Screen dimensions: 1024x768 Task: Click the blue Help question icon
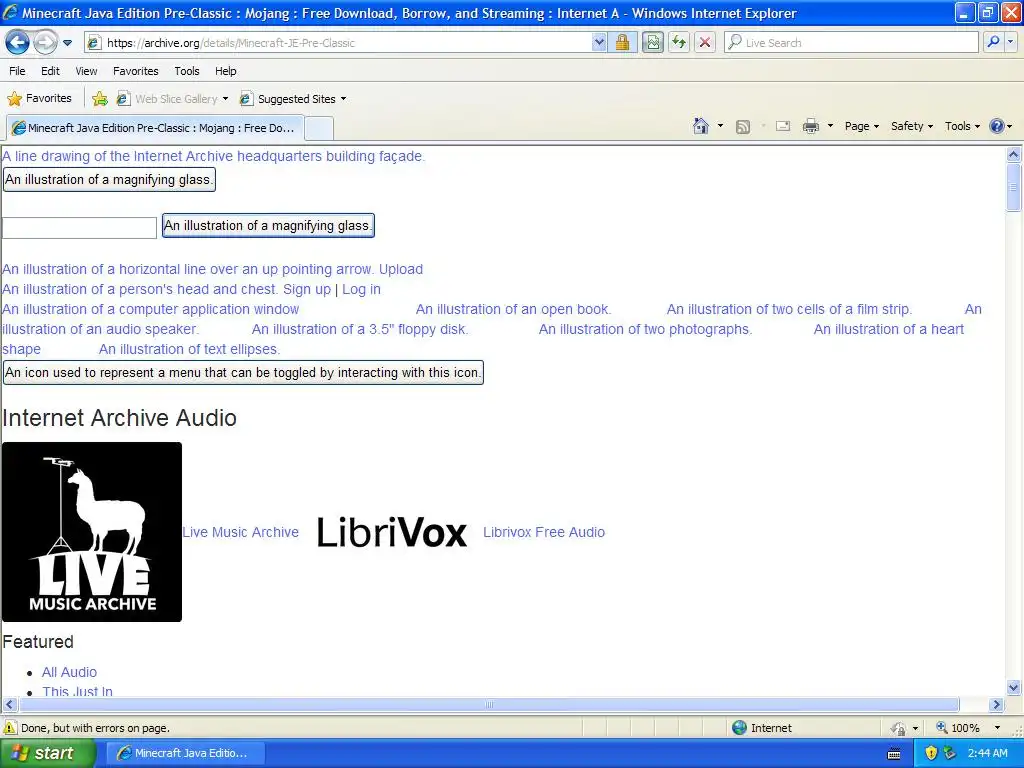[997, 126]
